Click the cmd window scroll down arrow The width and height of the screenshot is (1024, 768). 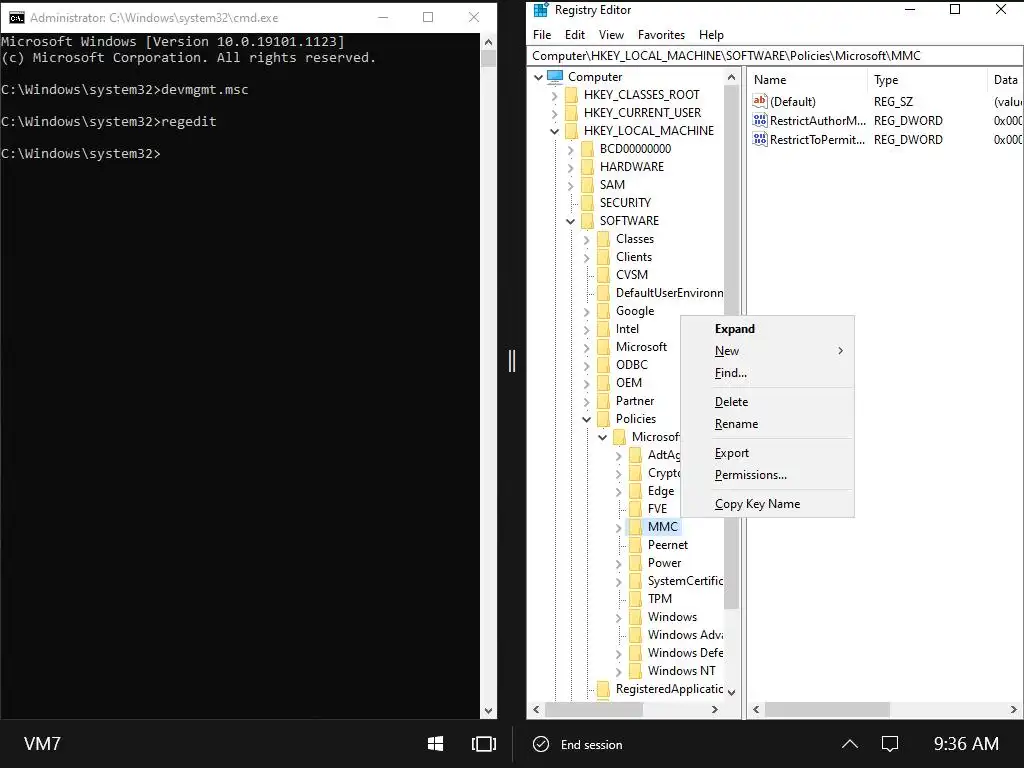pyautogui.click(x=488, y=711)
